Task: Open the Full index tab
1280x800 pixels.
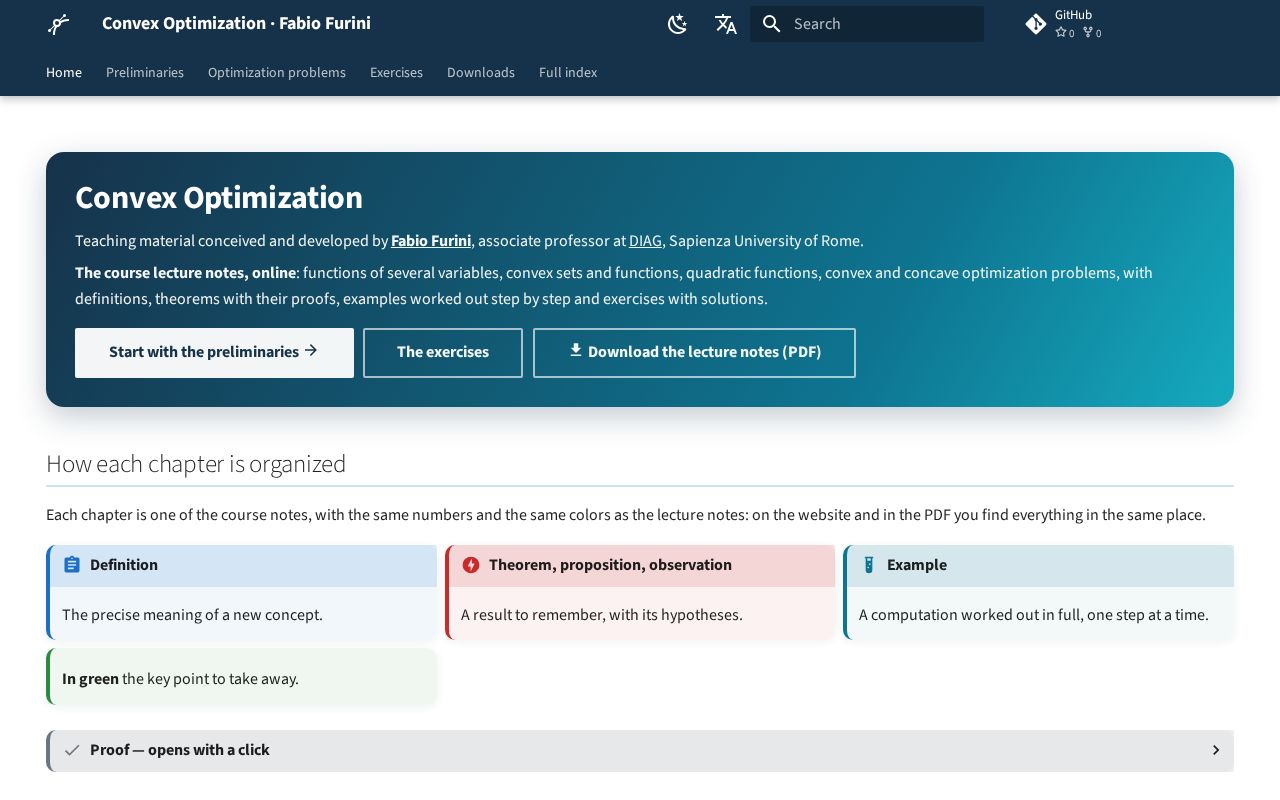Action: 568,72
